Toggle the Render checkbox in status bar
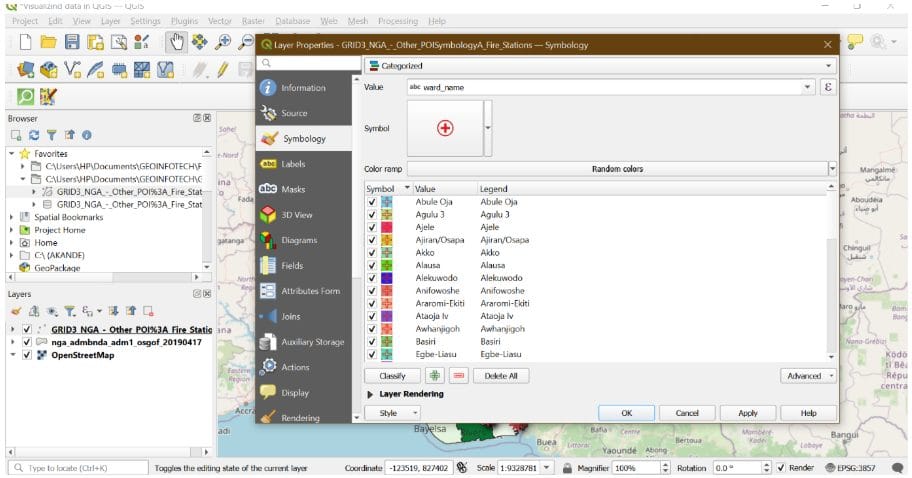 coord(779,468)
